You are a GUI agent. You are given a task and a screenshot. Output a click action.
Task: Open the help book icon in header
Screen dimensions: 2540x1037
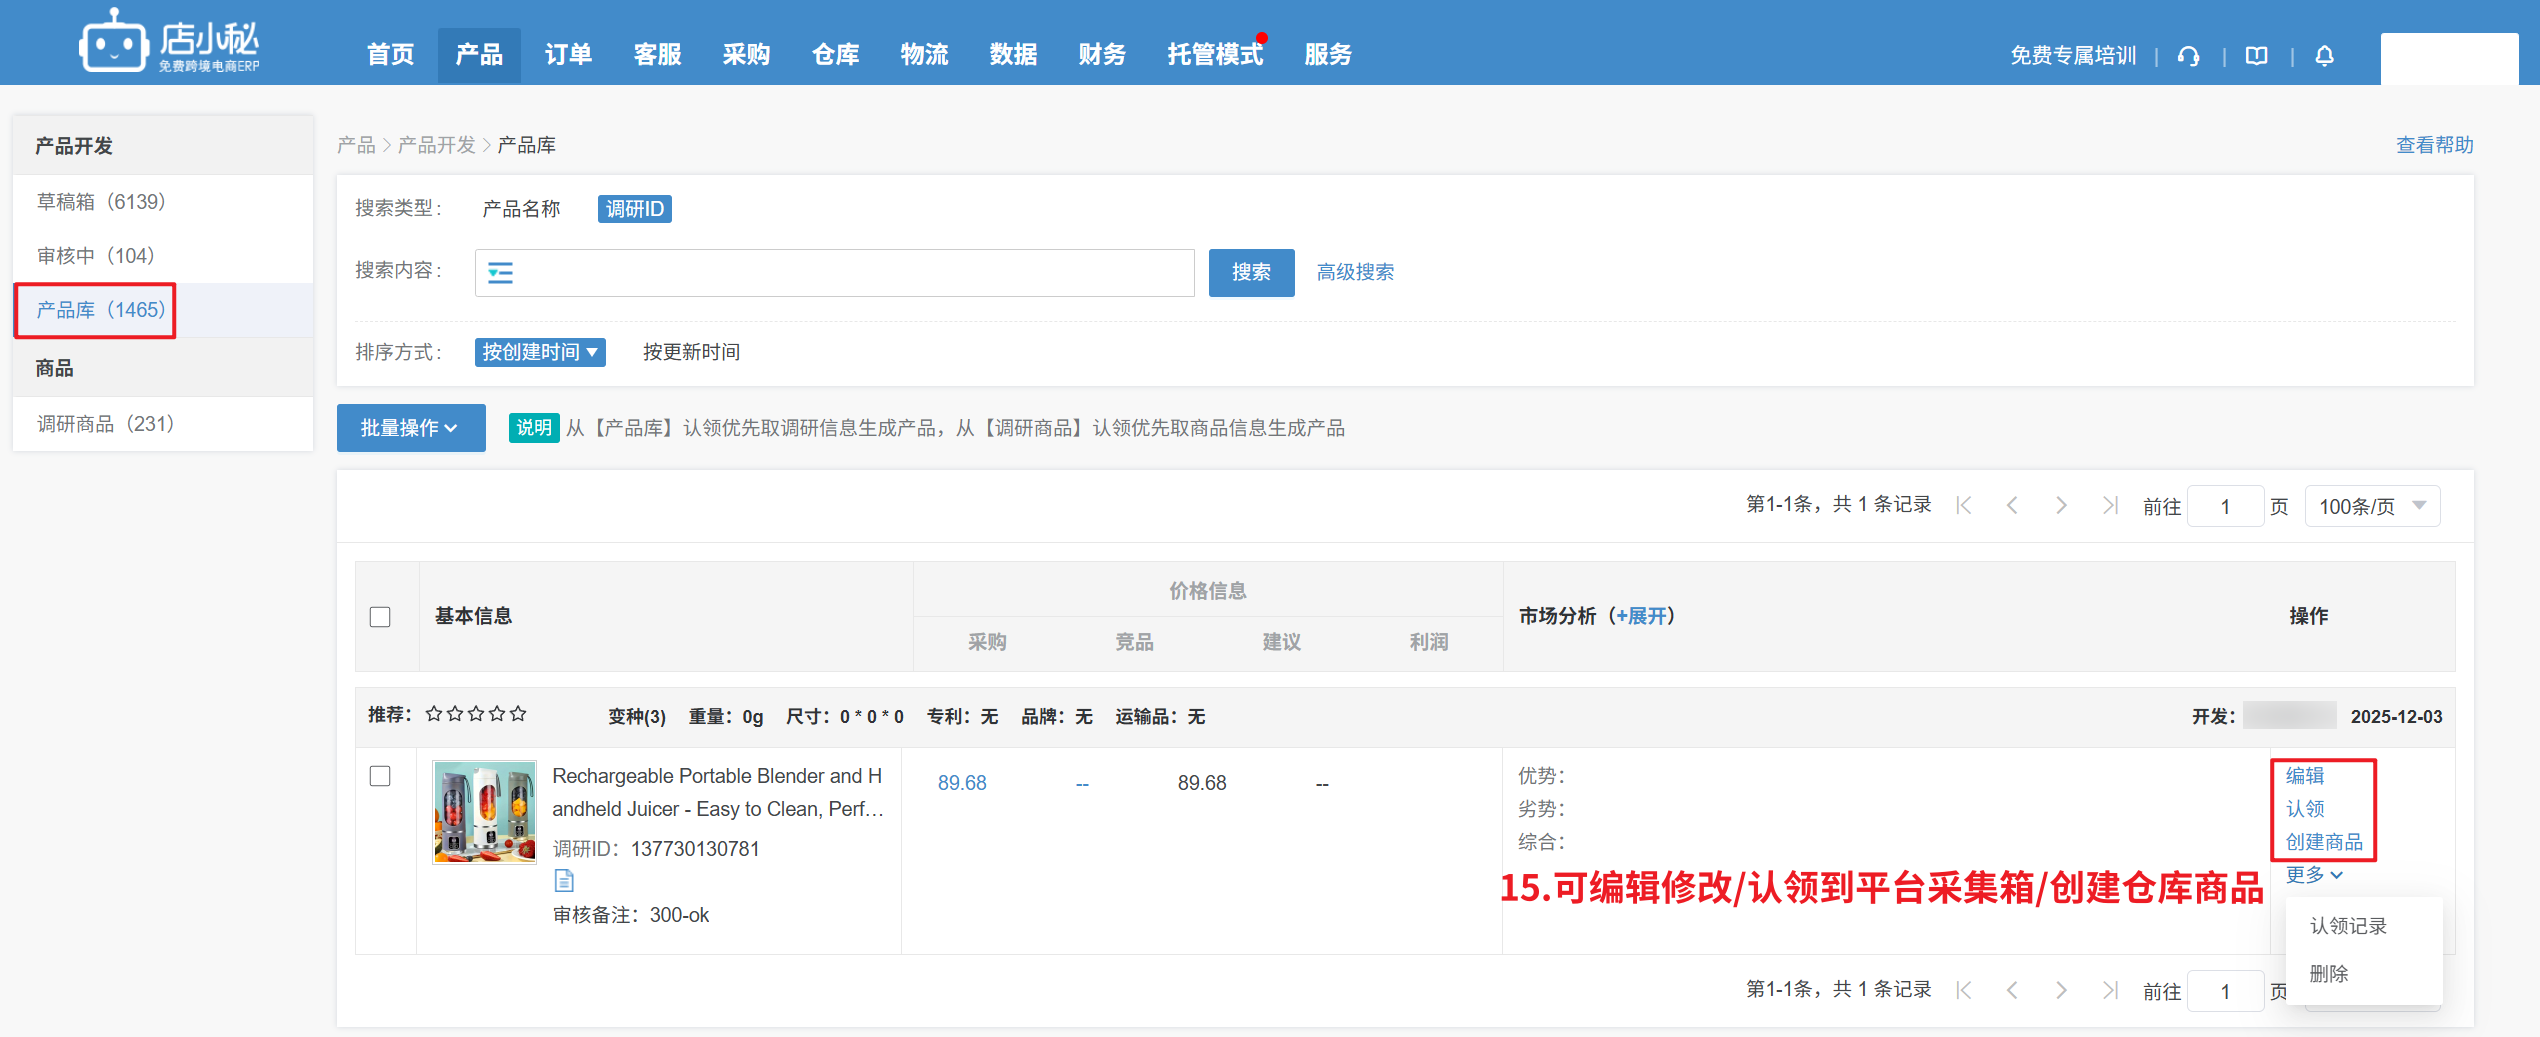click(x=2256, y=56)
